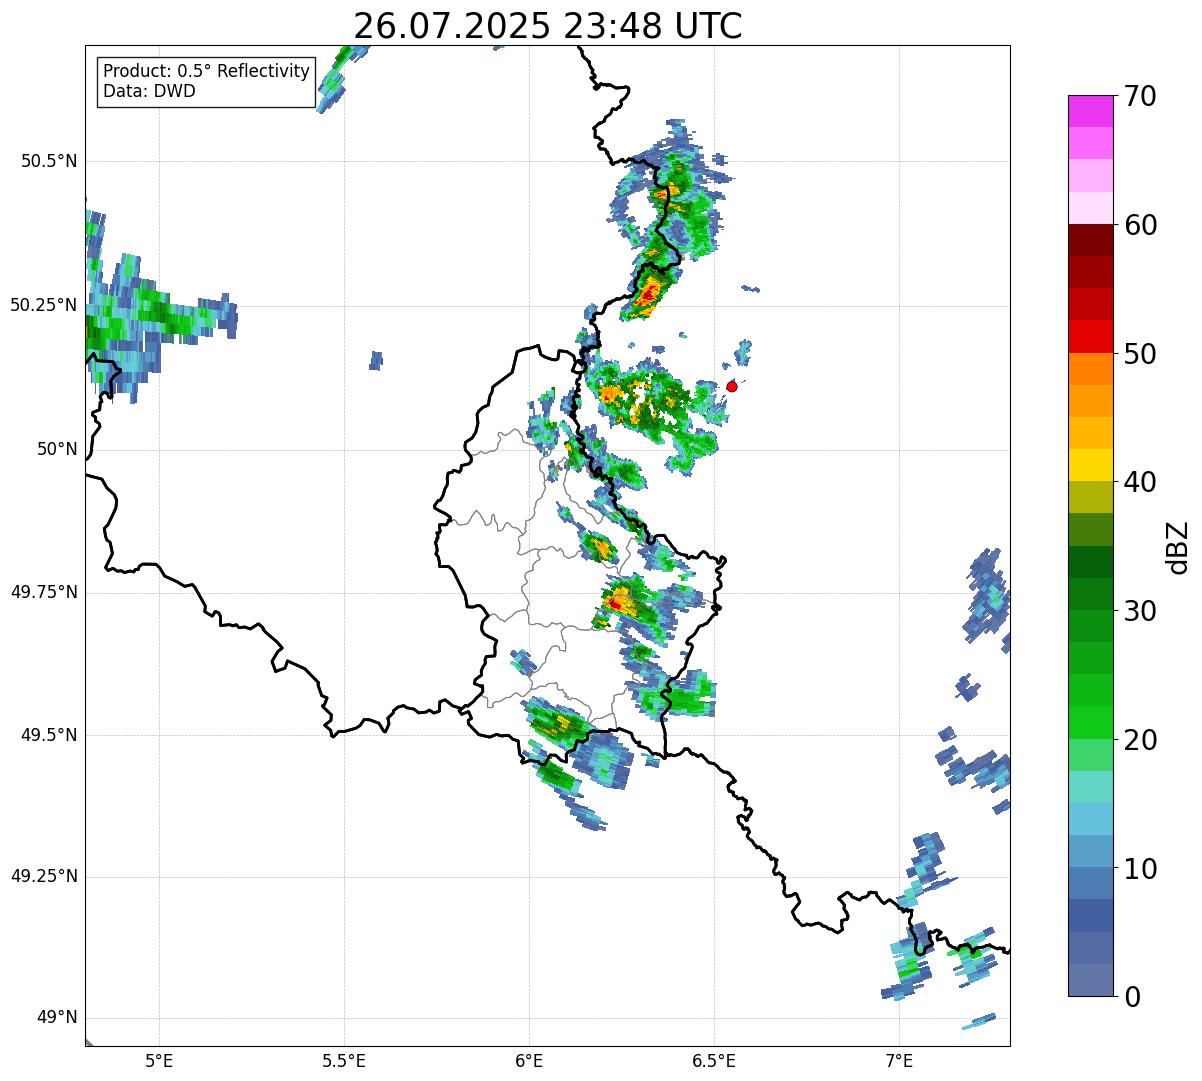Click the 20 value on colorbar

click(1141, 740)
